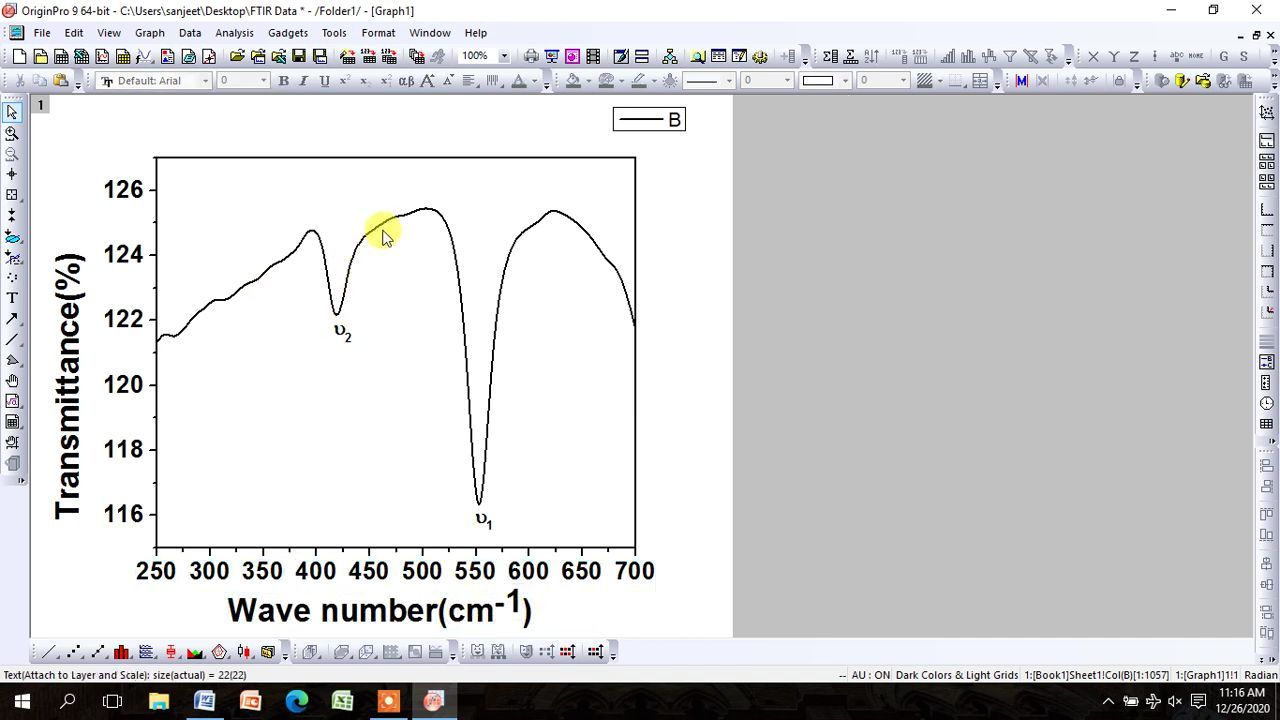Open the Graph menu
The height and width of the screenshot is (720, 1280).
pos(150,33)
